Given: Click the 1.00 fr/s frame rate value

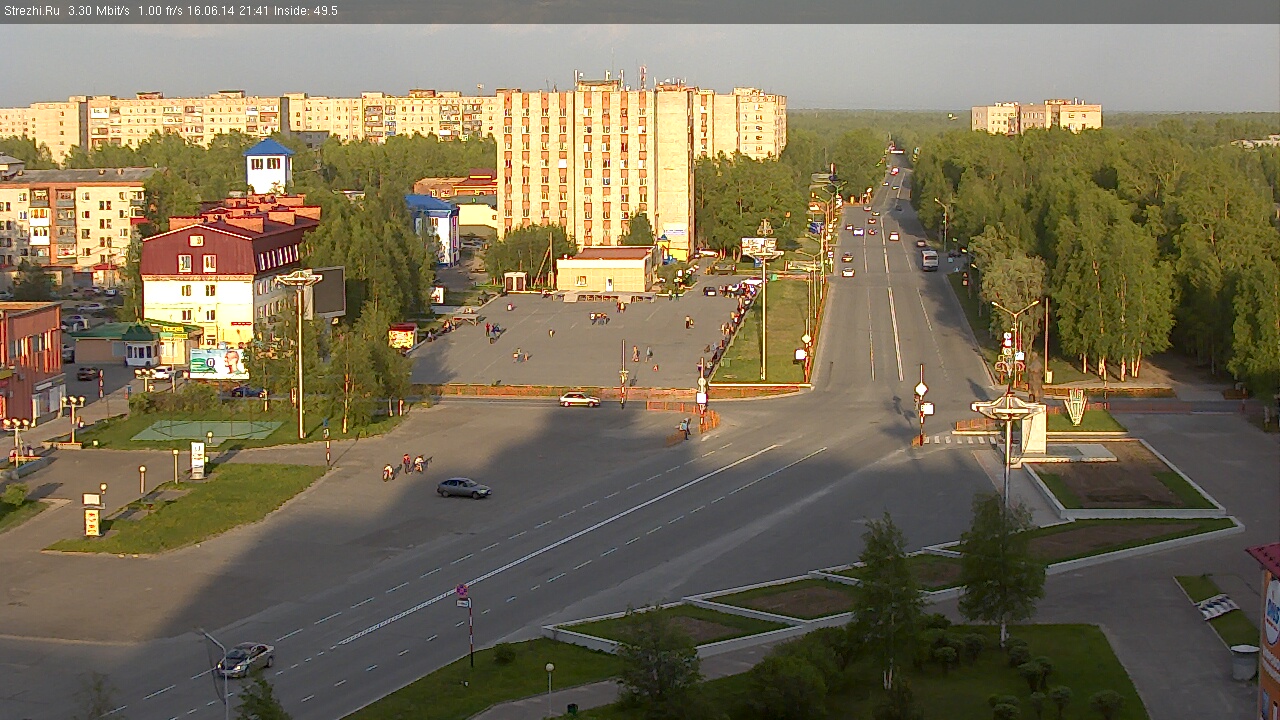Looking at the screenshot, I should (159, 11).
